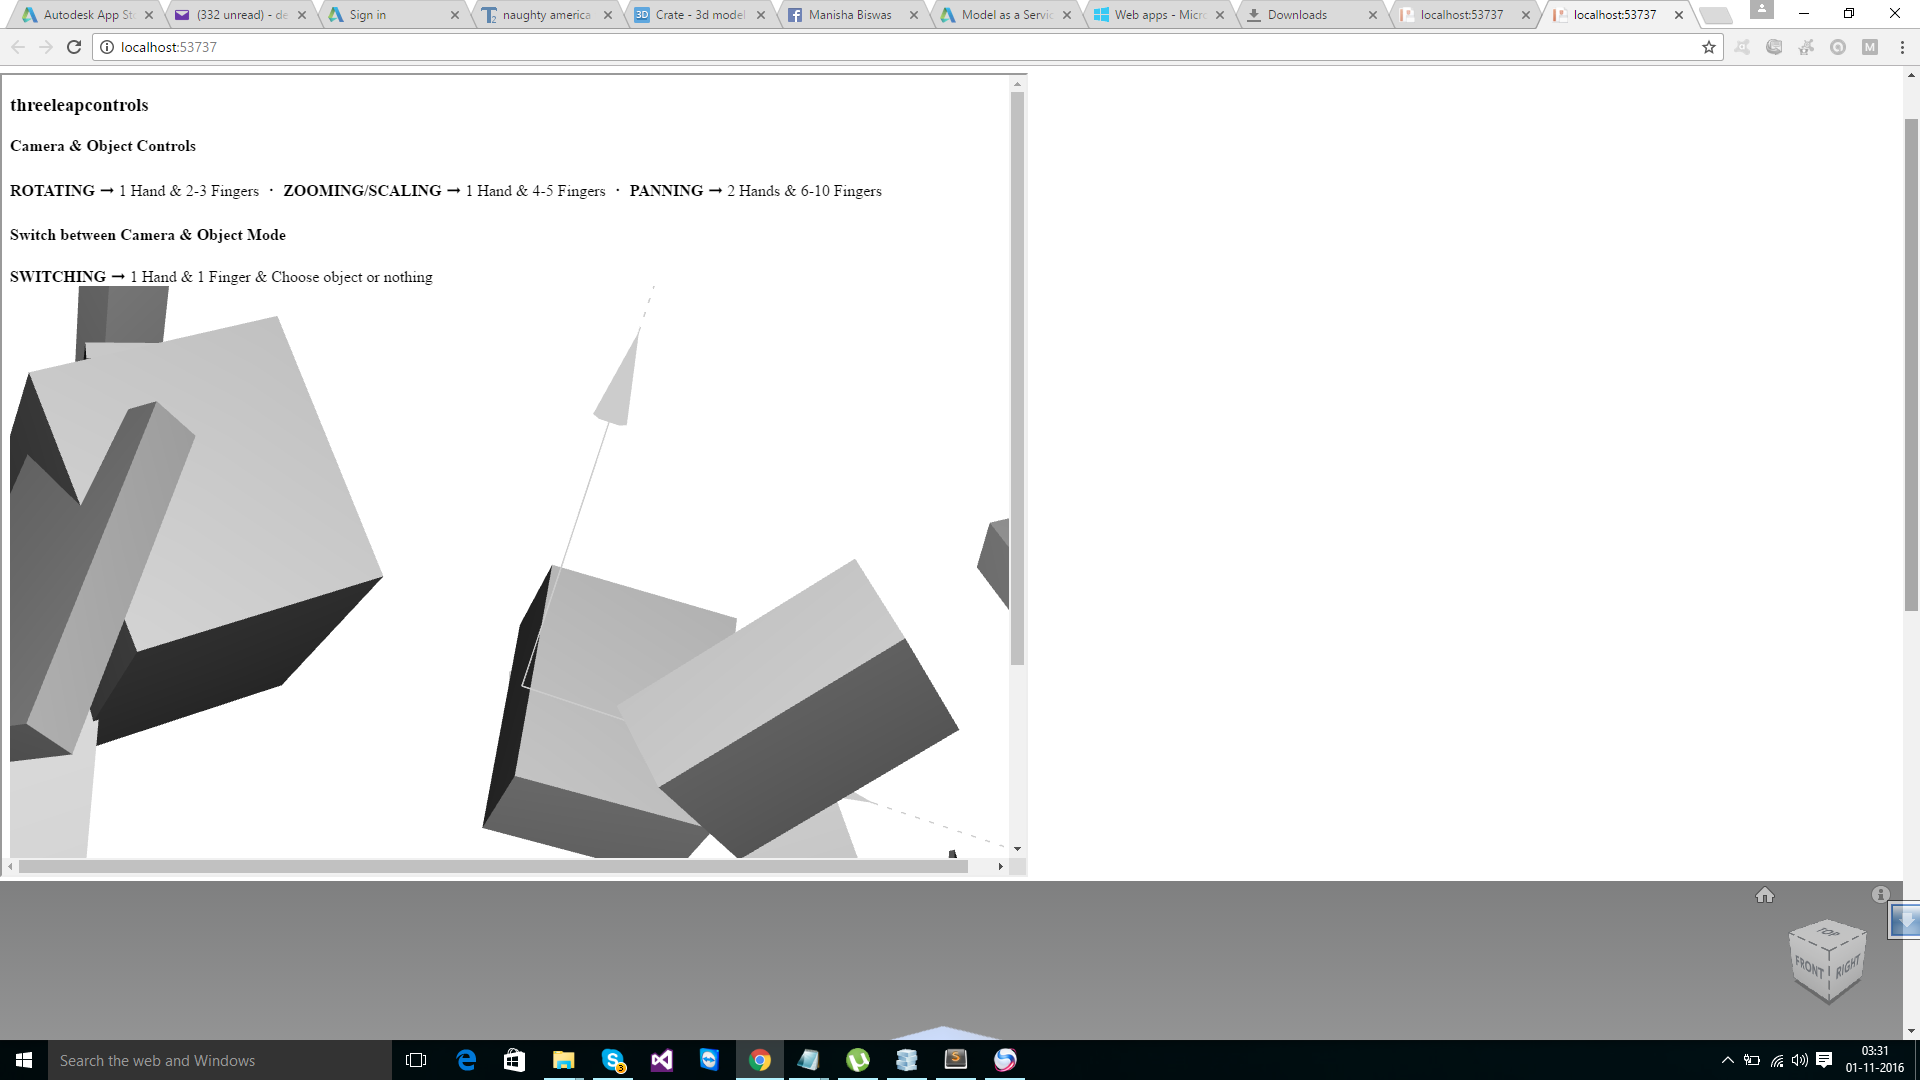The image size is (1920, 1080).
Task: Click the RIGHT face of the view cube
Action: point(1847,966)
